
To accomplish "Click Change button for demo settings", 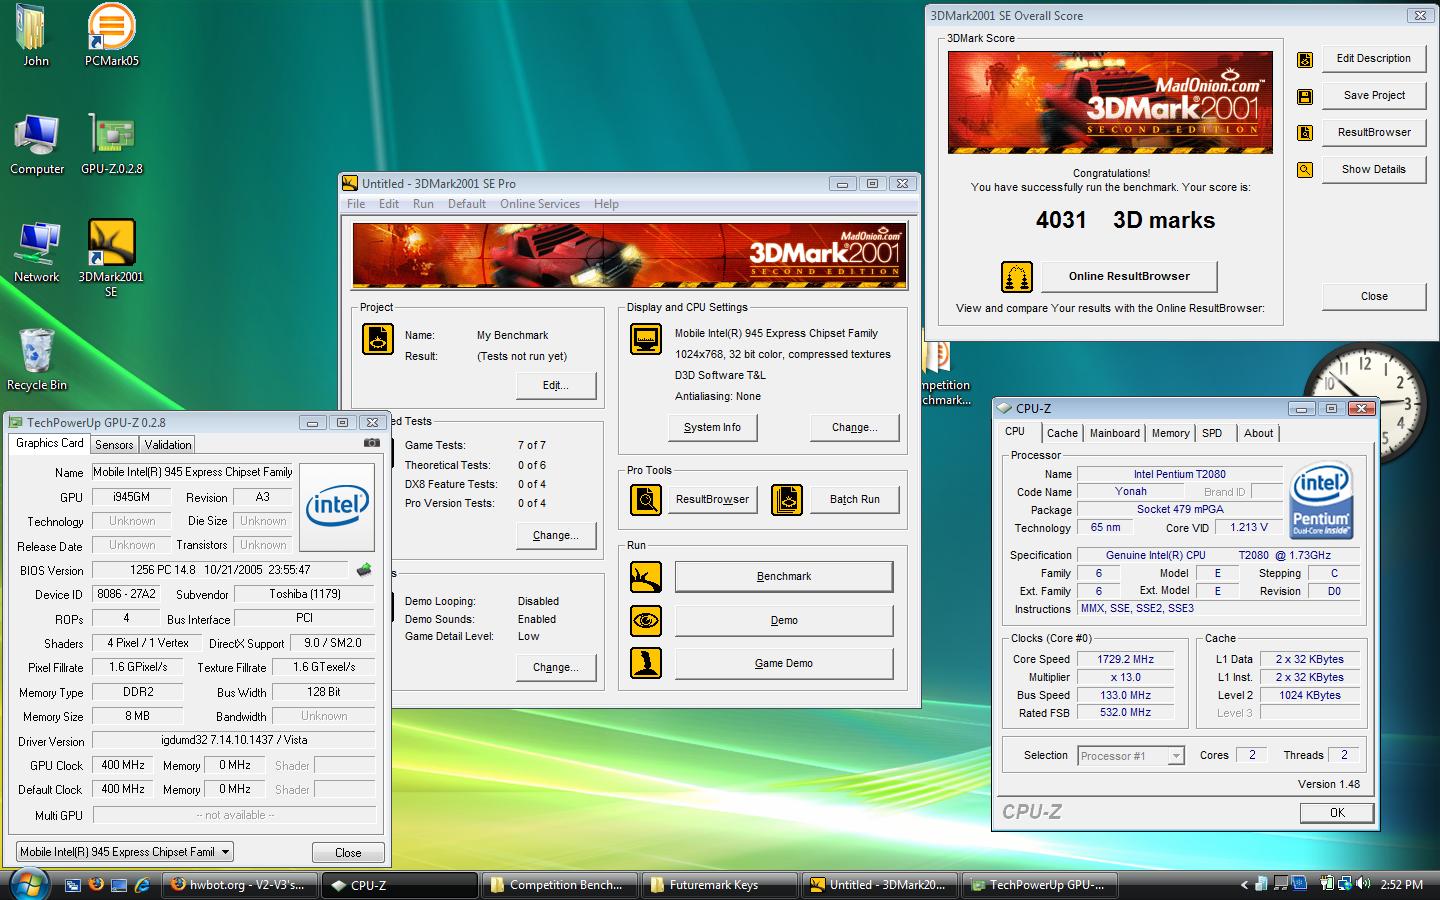I will click(556, 668).
